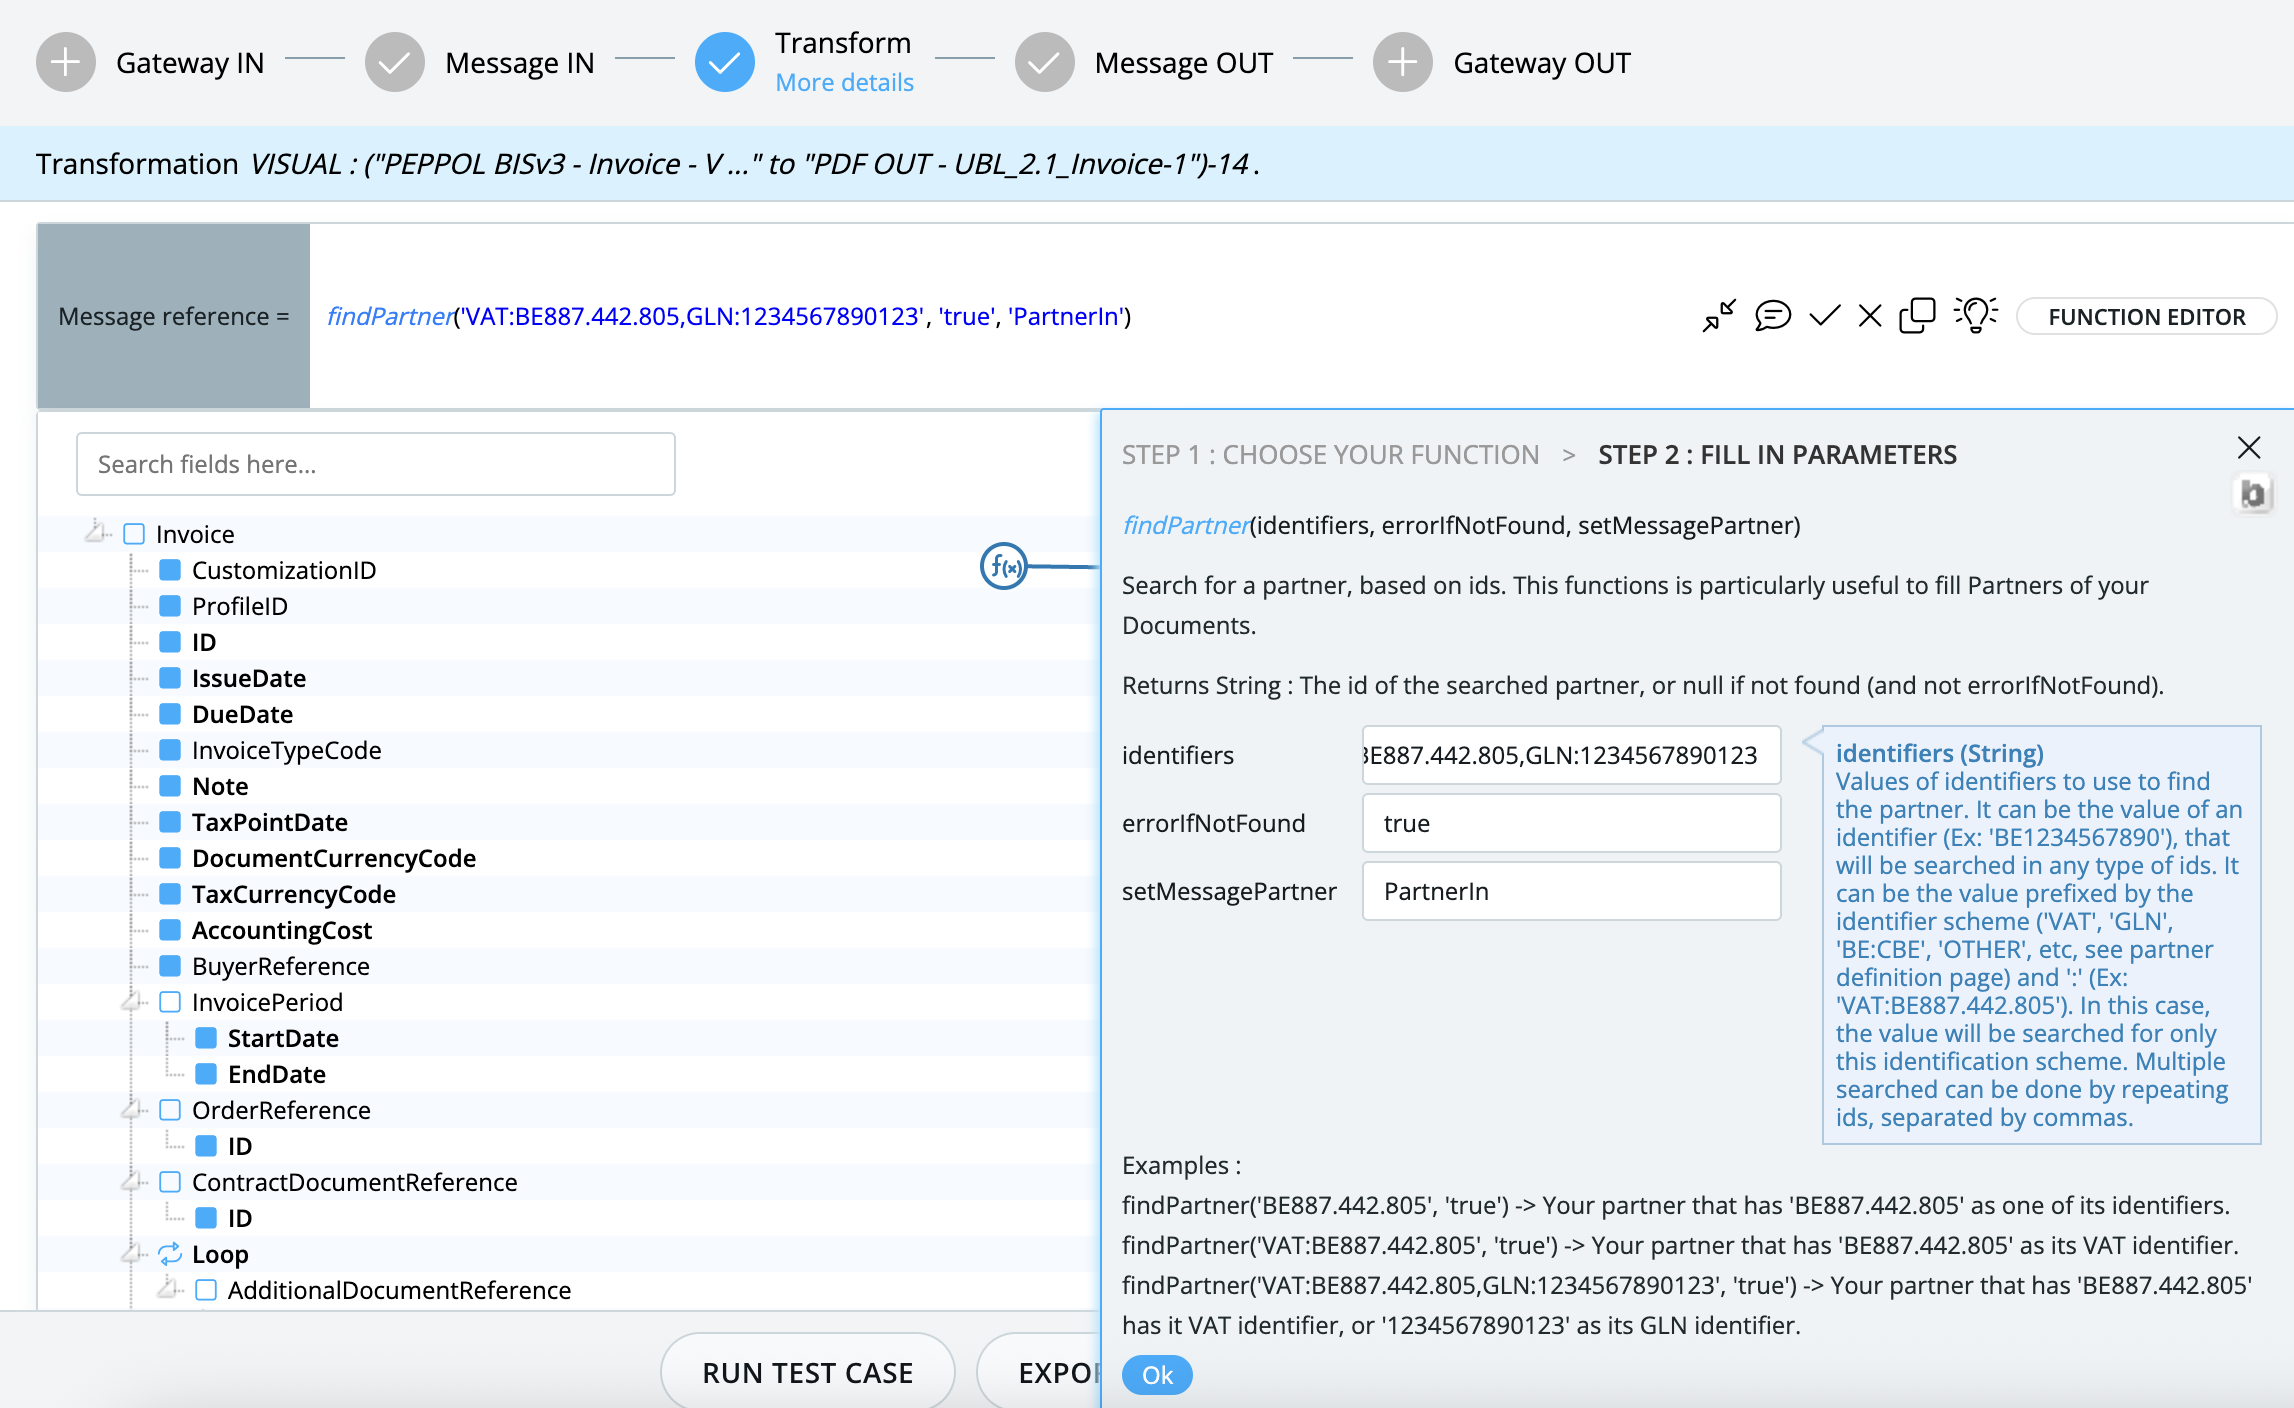Click the comment bubble icon
The image size is (2294, 1408).
(1772, 316)
